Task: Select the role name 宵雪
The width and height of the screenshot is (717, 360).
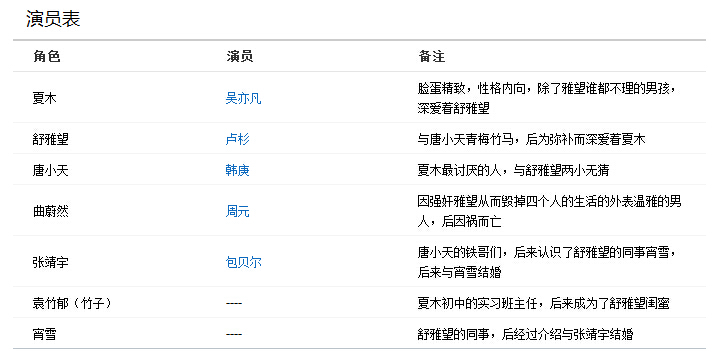Action: [x=44, y=334]
